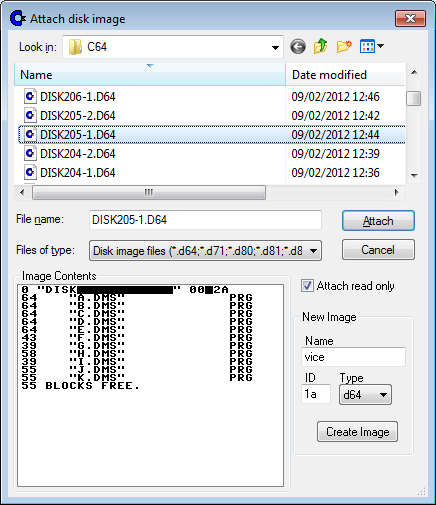Select DISK204-2.D64 file icon
Viewport: 436px width, 505px height.
(x=30, y=153)
